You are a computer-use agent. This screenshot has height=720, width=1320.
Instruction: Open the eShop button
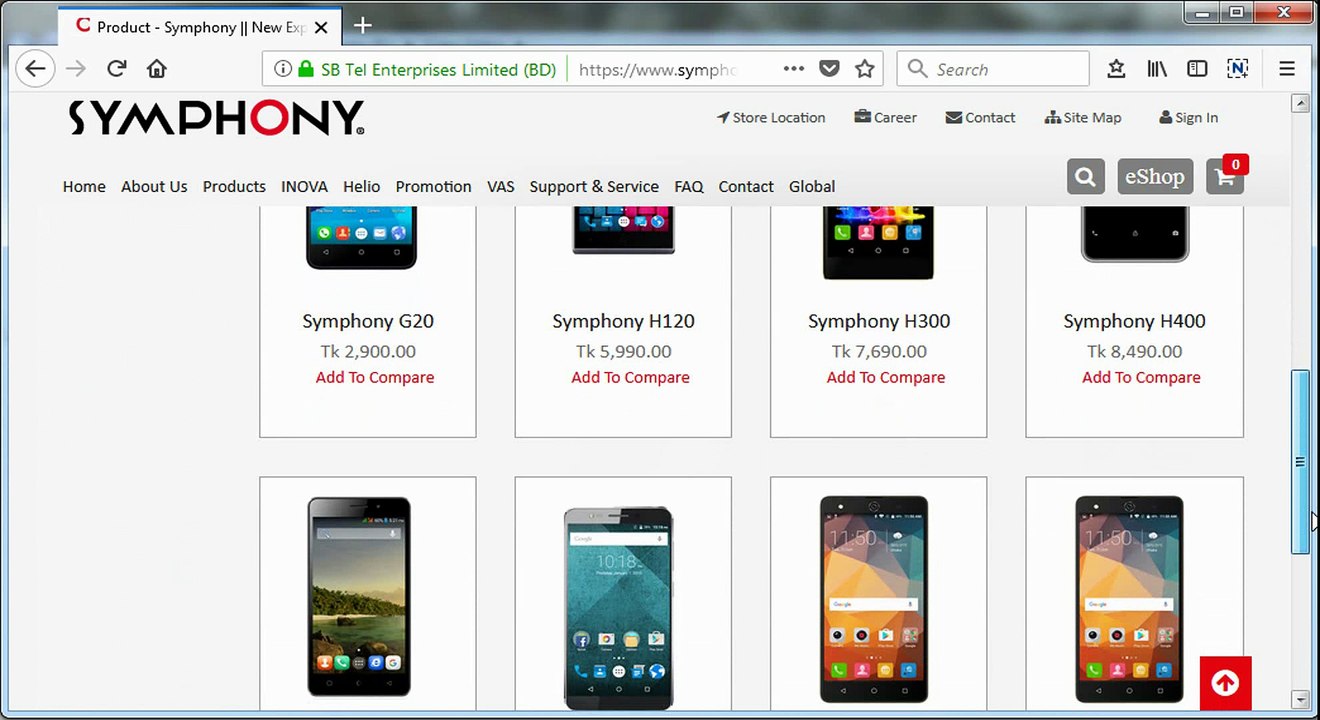click(1155, 177)
